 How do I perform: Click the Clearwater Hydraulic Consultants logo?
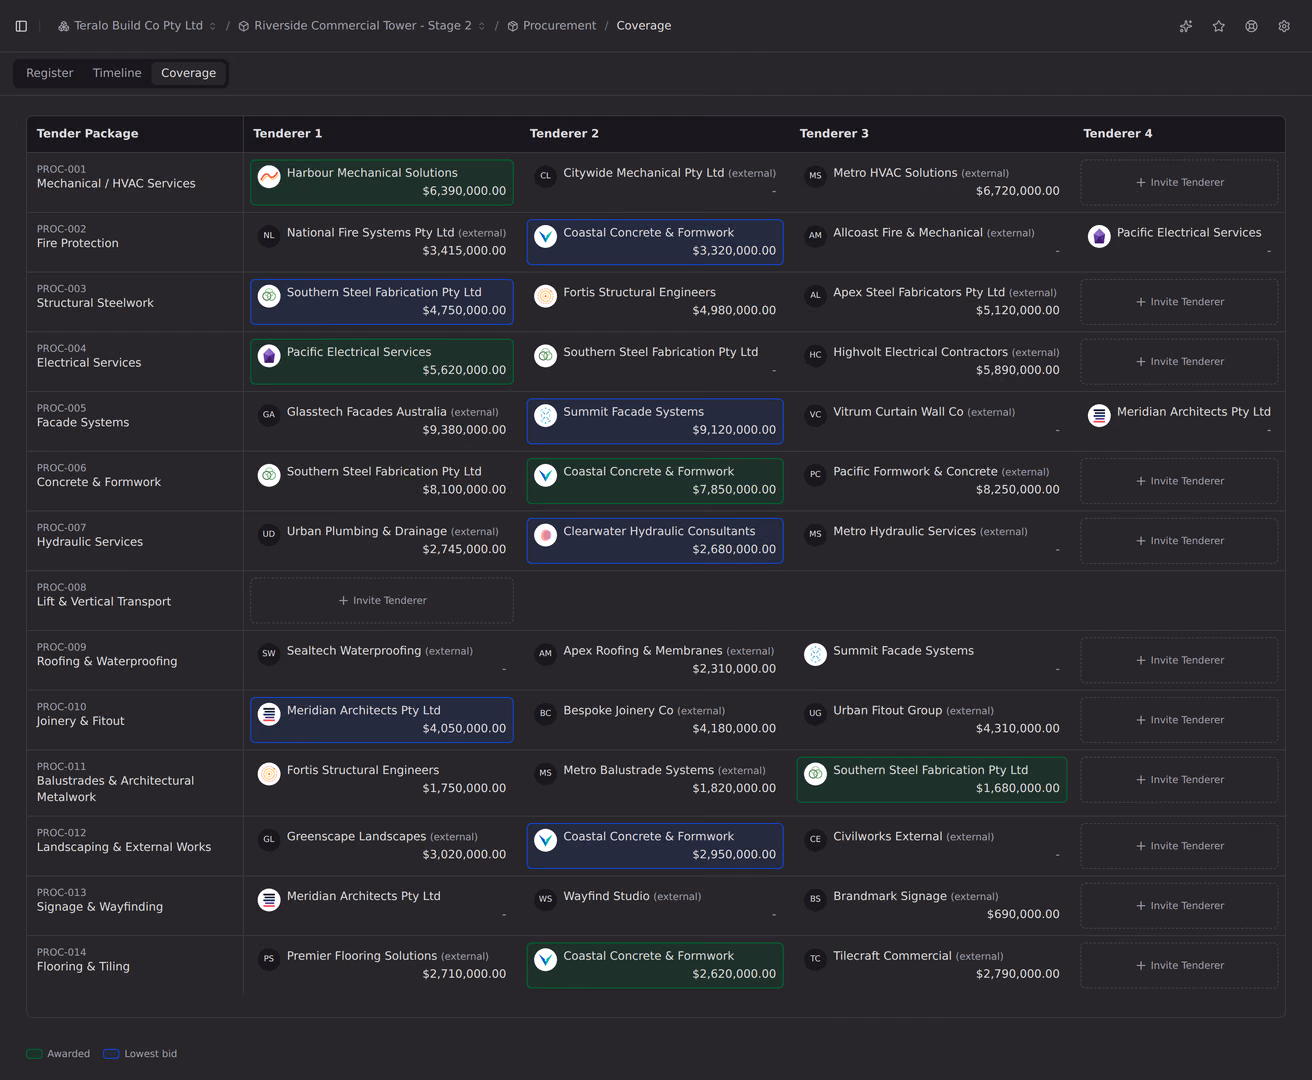[x=545, y=535]
